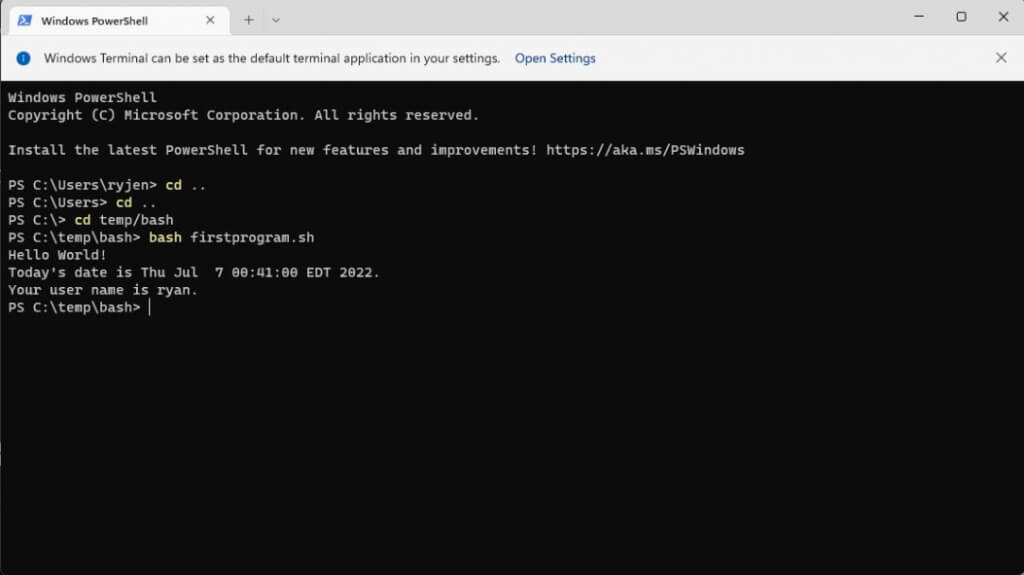Viewport: 1024px width, 575px height.
Task: Click the 'Today's date is' output line
Action: point(194,272)
